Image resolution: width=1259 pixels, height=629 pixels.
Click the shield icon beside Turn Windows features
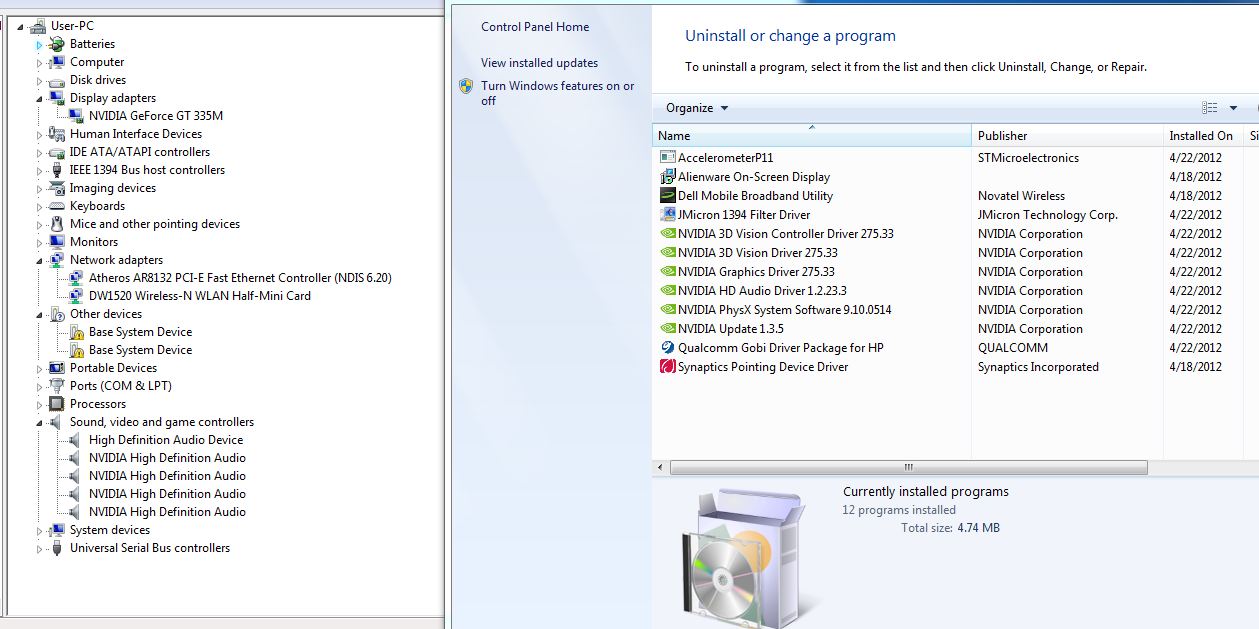[x=466, y=86]
